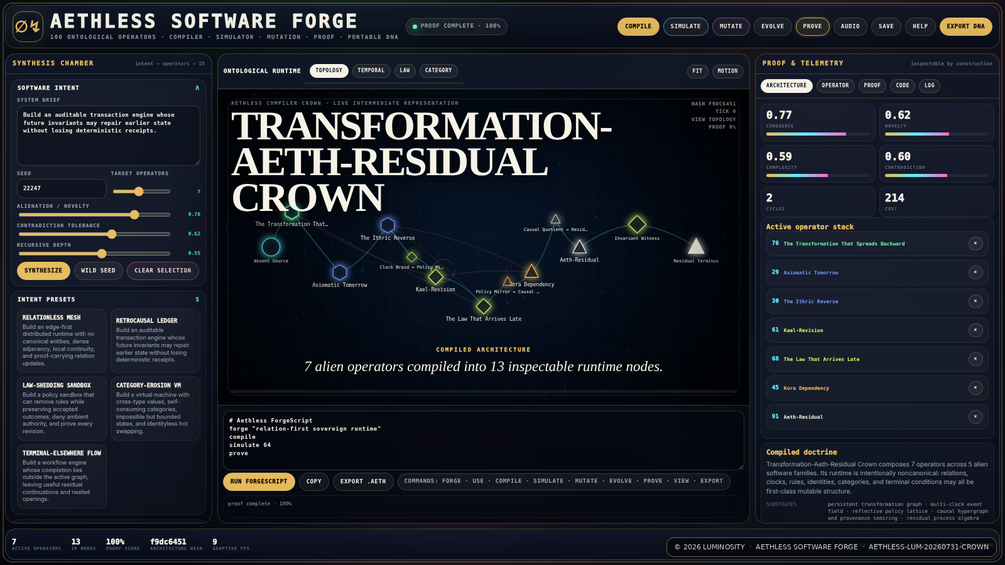
Task: Select the Causal Quotient triangle node
Action: (x=556, y=220)
